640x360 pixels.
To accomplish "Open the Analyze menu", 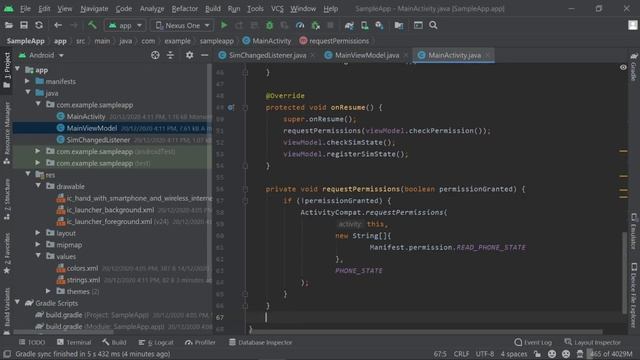I will 152,9.
